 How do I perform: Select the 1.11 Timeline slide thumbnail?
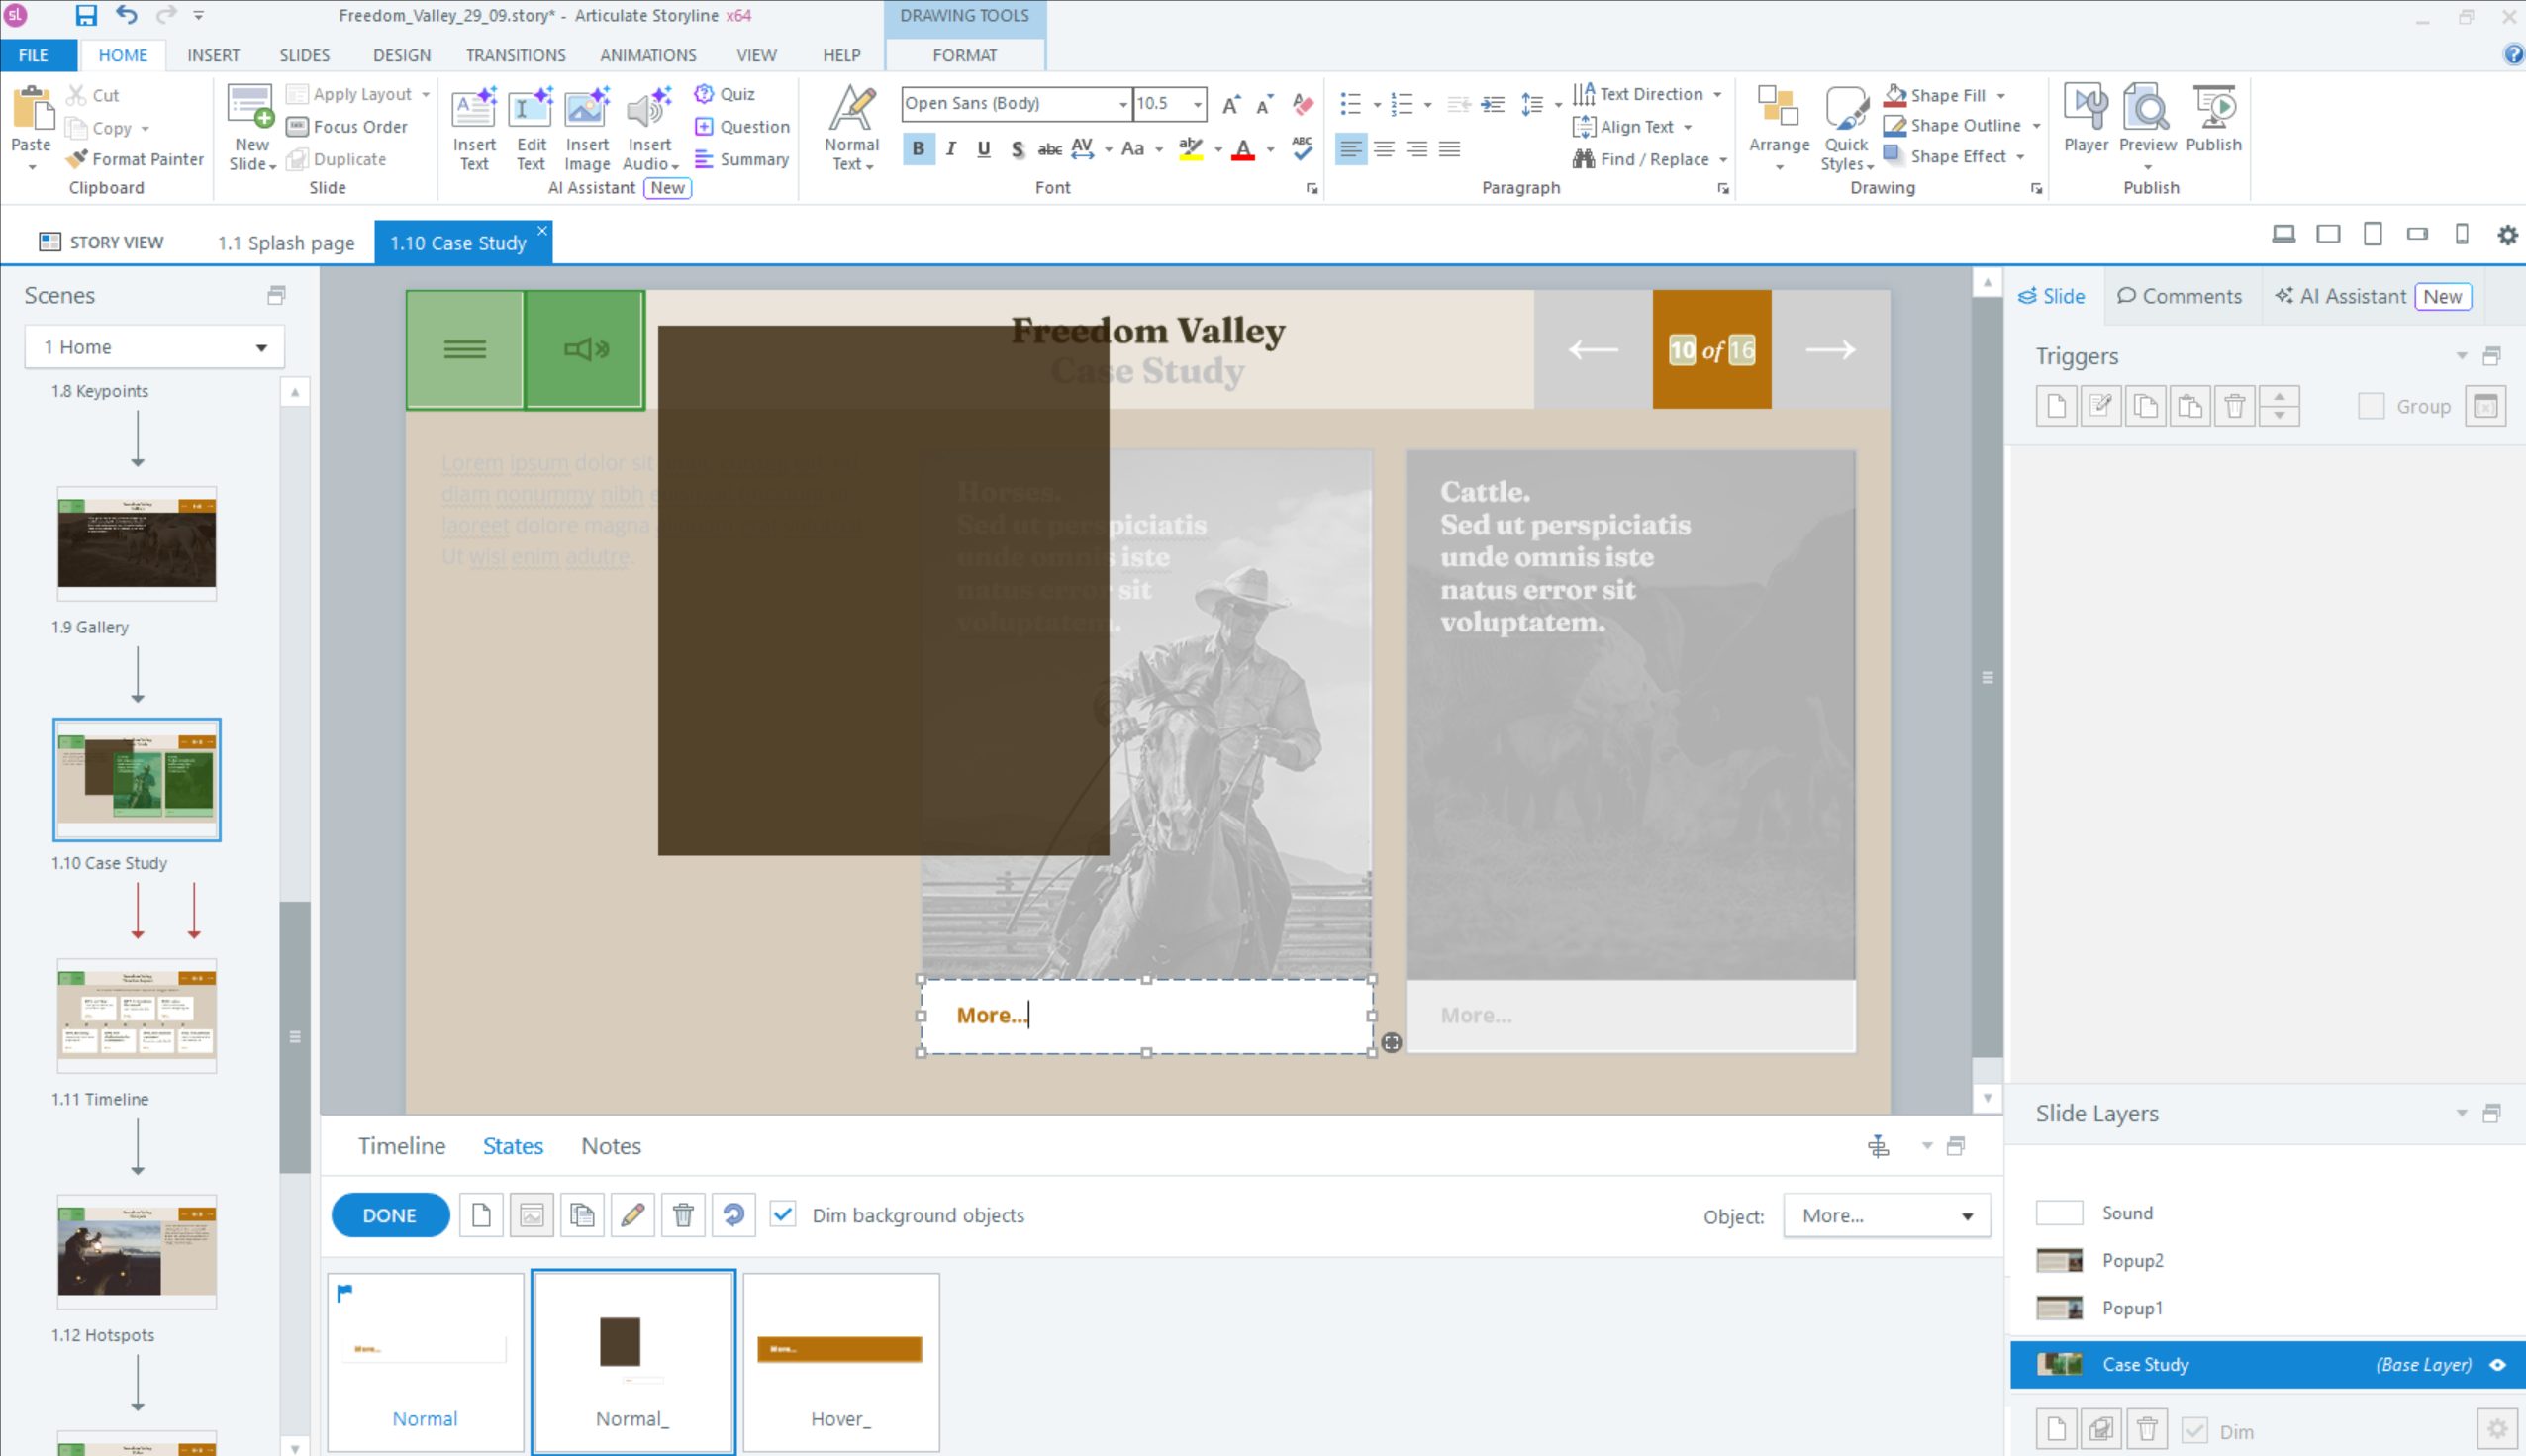pyautogui.click(x=137, y=1015)
